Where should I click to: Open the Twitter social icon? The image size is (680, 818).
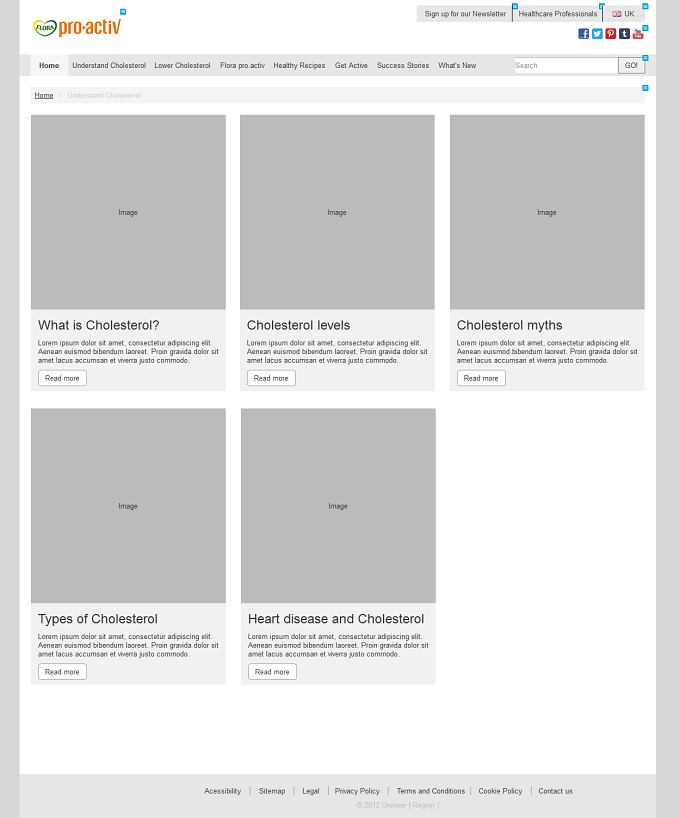597,34
